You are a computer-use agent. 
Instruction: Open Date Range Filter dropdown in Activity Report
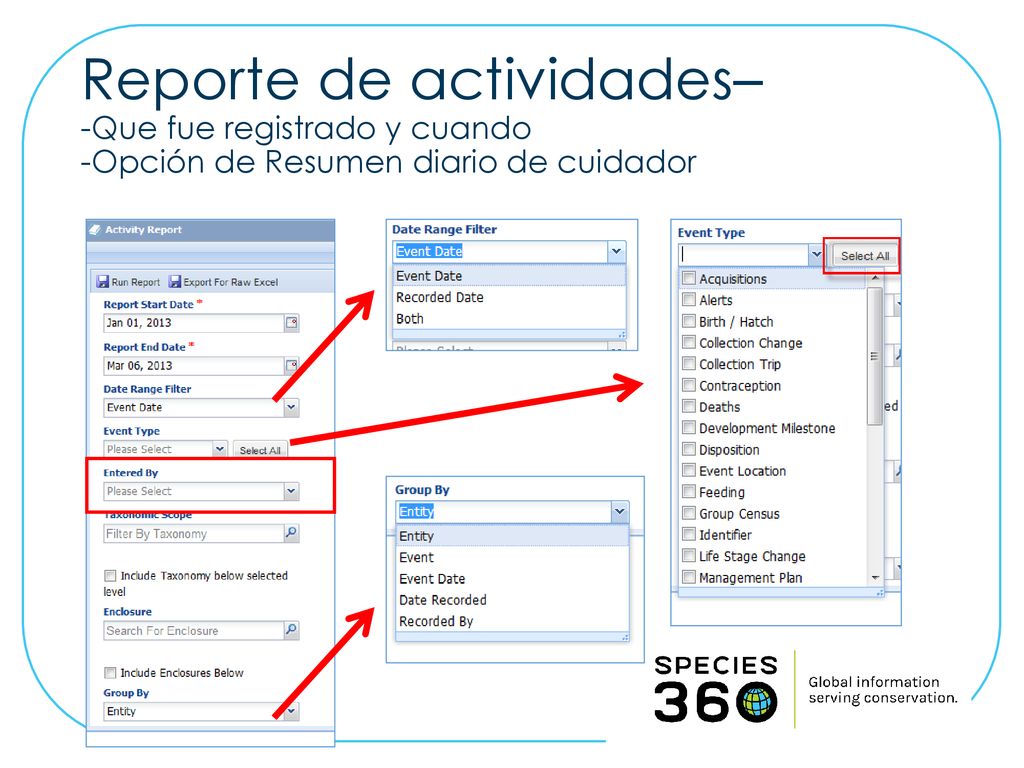291,408
